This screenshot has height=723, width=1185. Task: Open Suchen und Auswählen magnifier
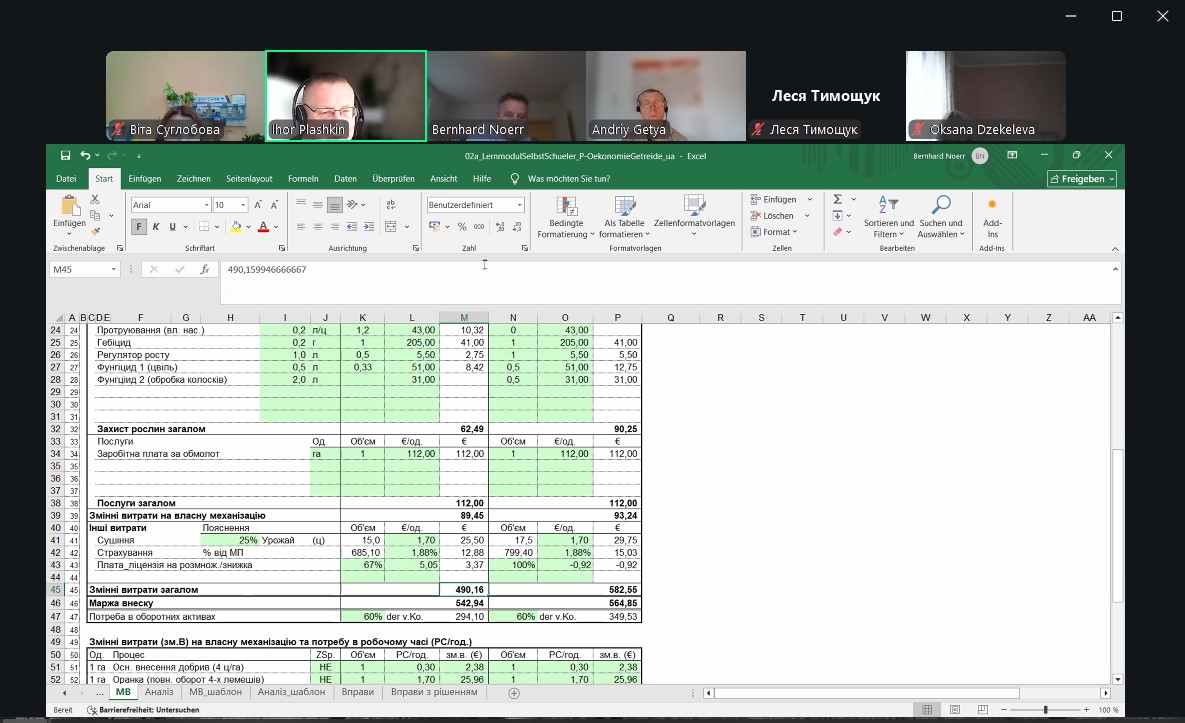tap(940, 216)
